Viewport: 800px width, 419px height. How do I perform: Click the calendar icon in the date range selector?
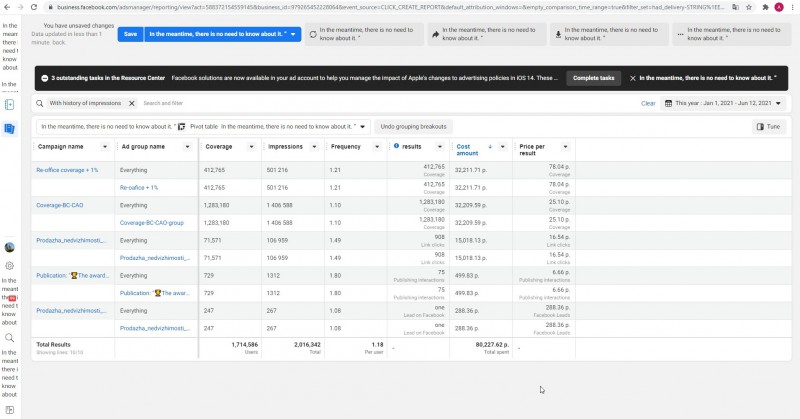tap(668, 103)
